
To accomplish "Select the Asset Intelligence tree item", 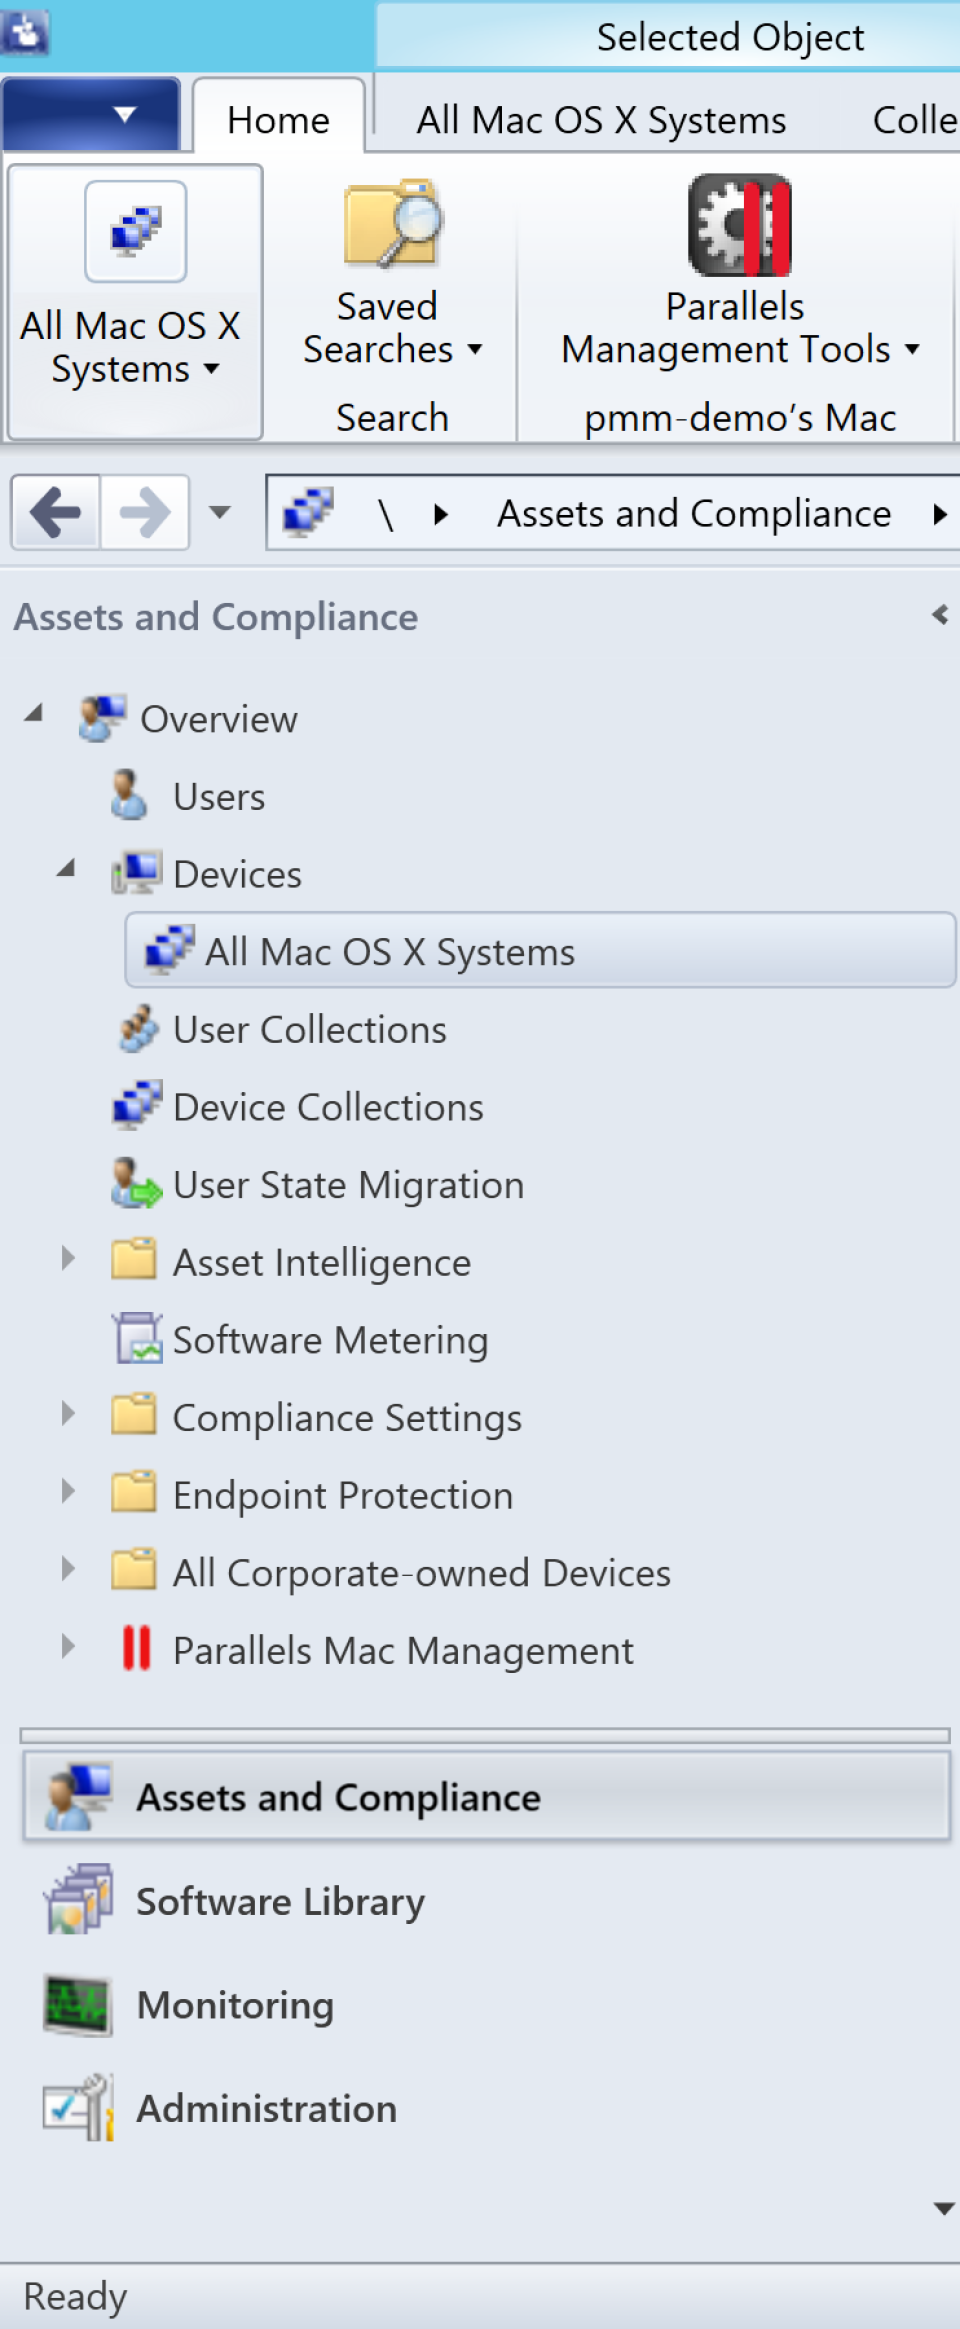I will (322, 1263).
